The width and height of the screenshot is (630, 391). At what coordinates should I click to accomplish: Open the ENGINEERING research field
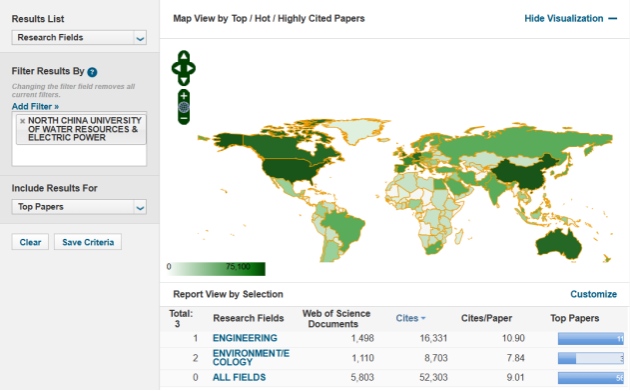click(x=245, y=338)
